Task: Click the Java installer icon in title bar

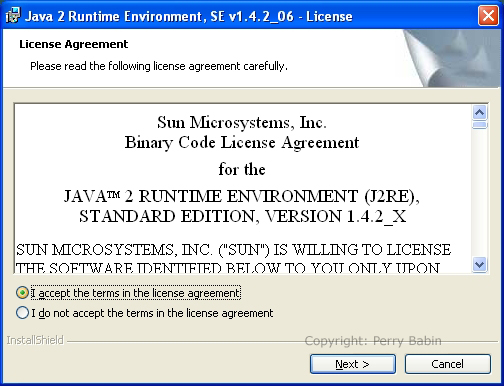Action: point(13,16)
